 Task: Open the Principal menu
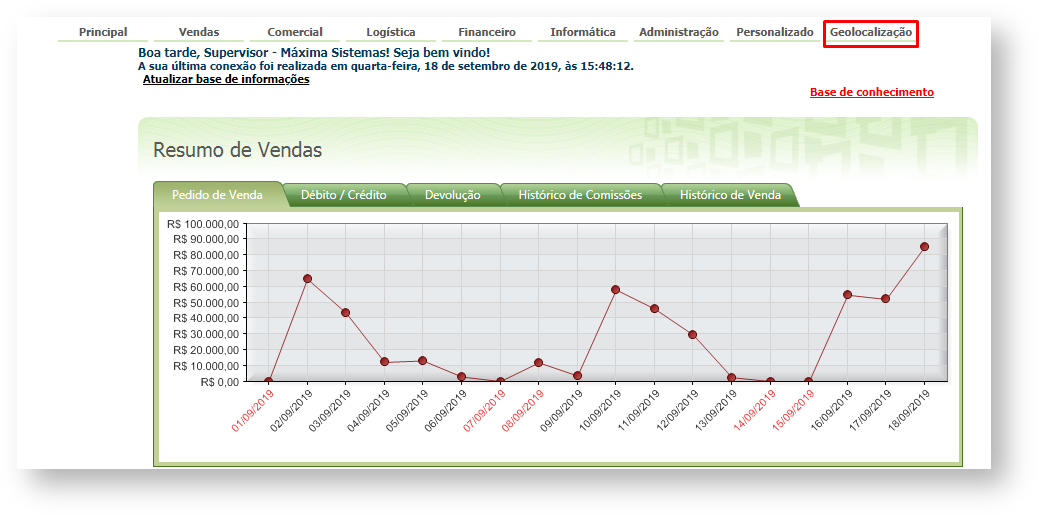tap(103, 33)
